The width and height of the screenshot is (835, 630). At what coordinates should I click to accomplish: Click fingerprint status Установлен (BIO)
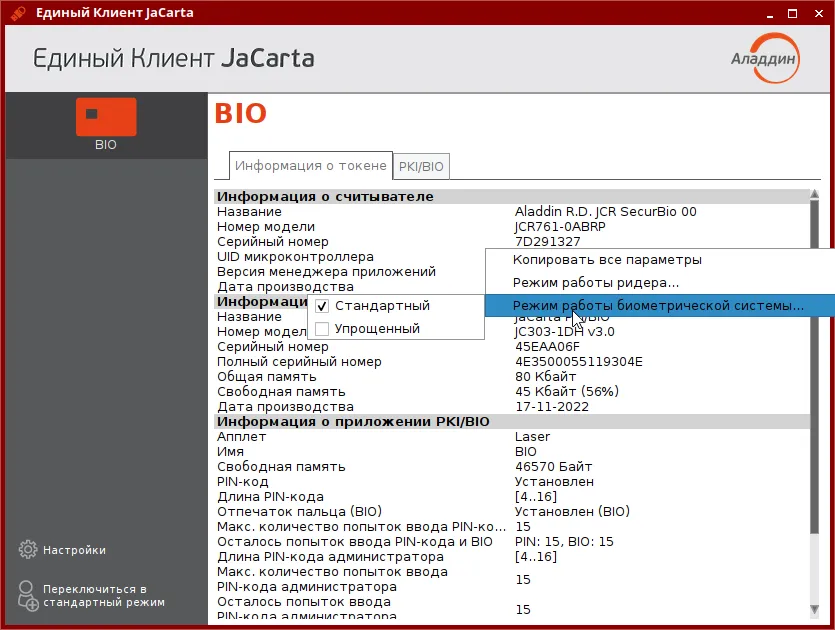(572, 512)
